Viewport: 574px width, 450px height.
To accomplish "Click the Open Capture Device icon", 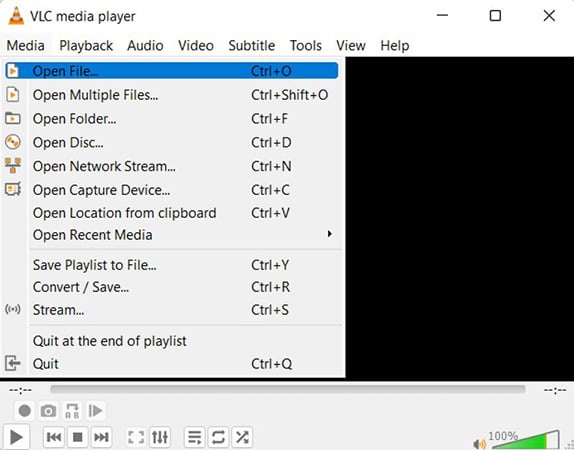I will (13, 189).
